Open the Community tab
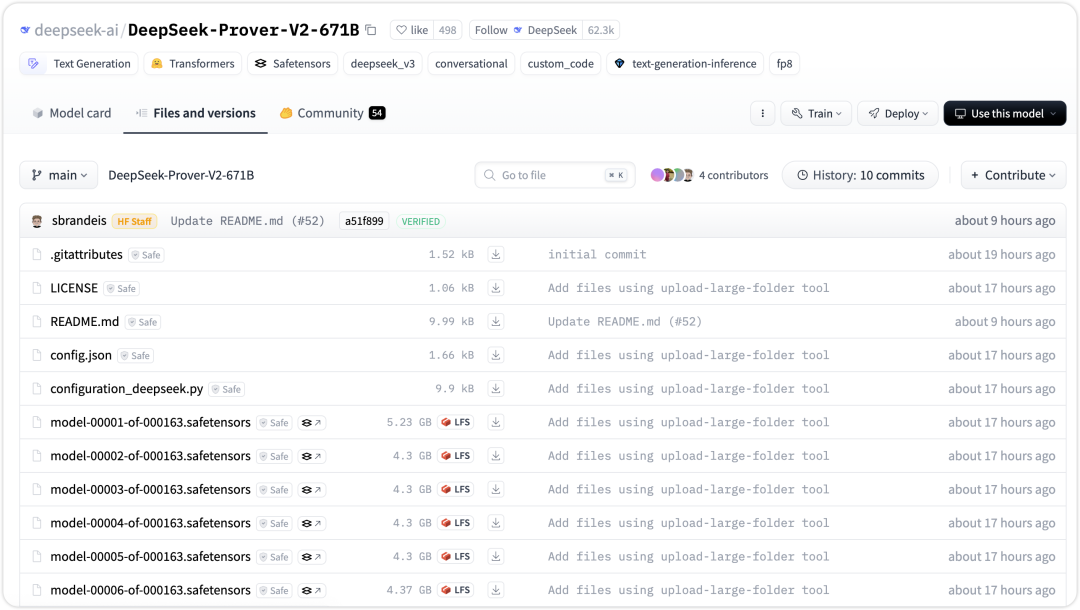This screenshot has width=1080, height=610. [x=332, y=113]
